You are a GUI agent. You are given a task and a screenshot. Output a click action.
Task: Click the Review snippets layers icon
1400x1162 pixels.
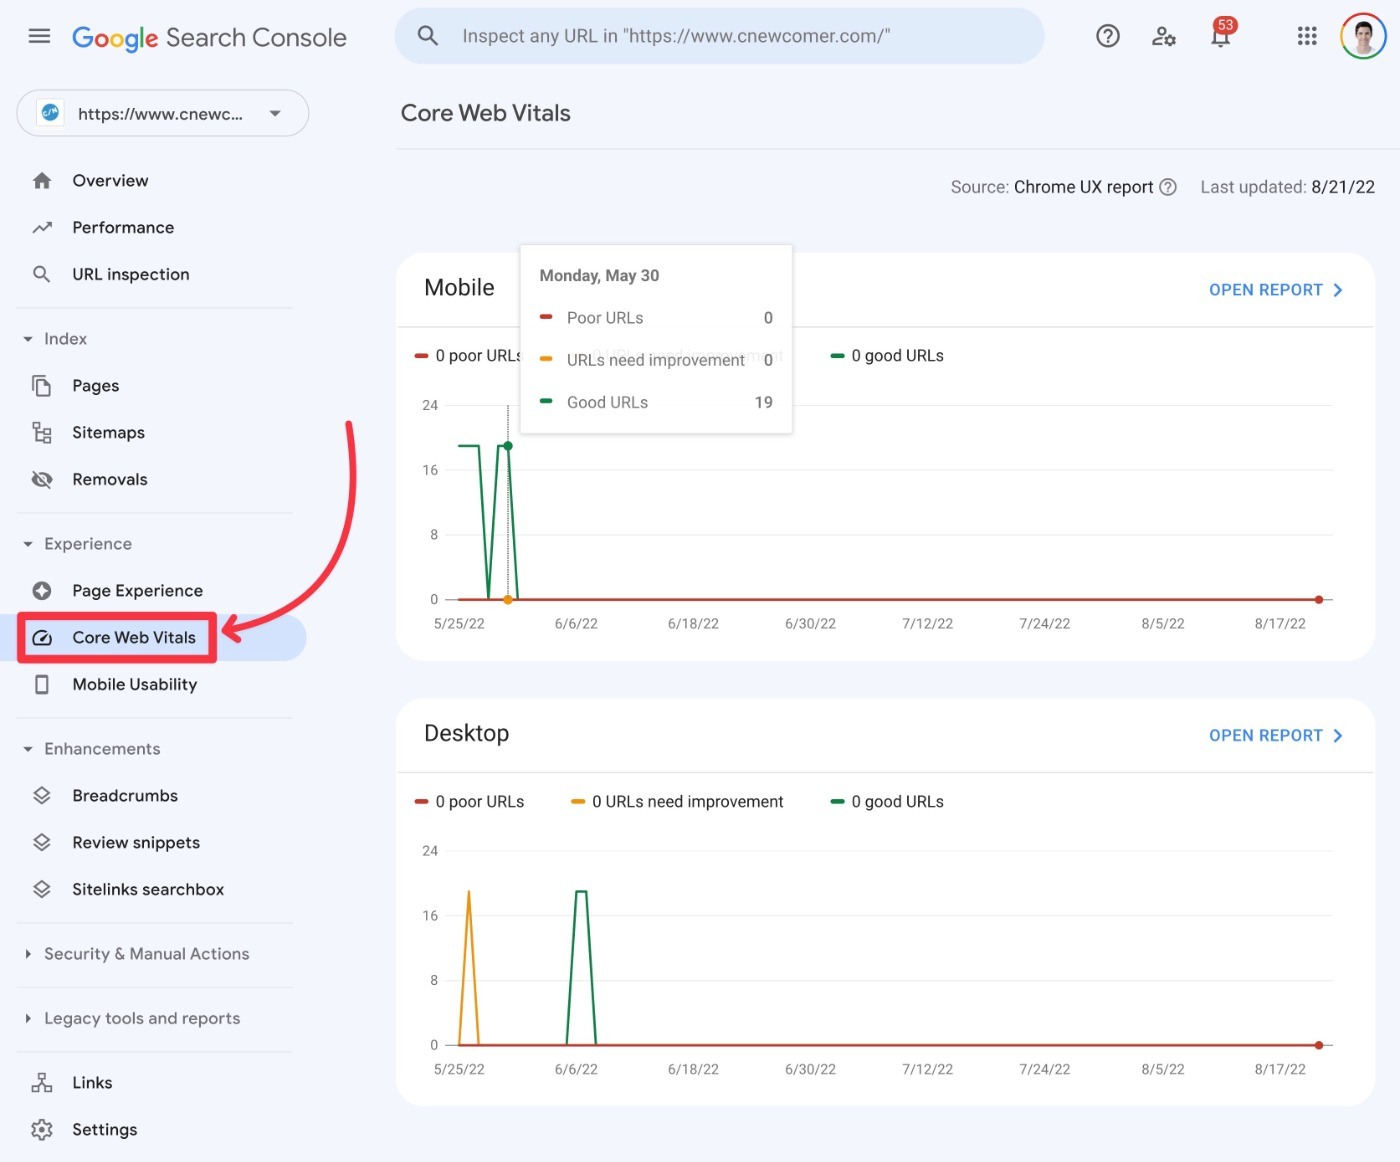(x=41, y=842)
